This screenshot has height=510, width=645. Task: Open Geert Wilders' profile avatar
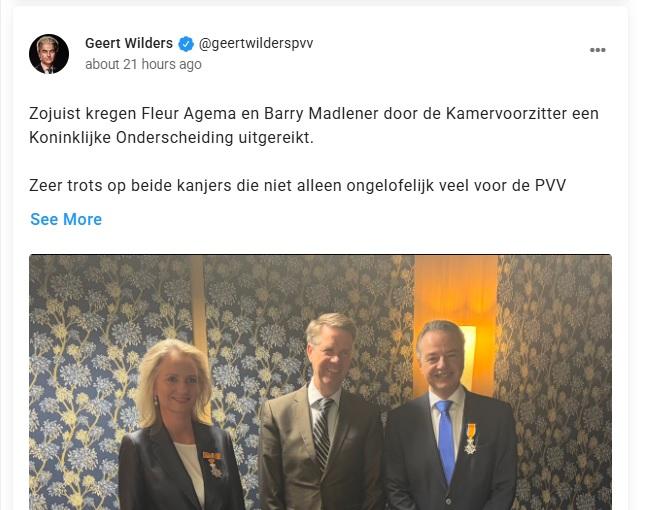[x=49, y=54]
